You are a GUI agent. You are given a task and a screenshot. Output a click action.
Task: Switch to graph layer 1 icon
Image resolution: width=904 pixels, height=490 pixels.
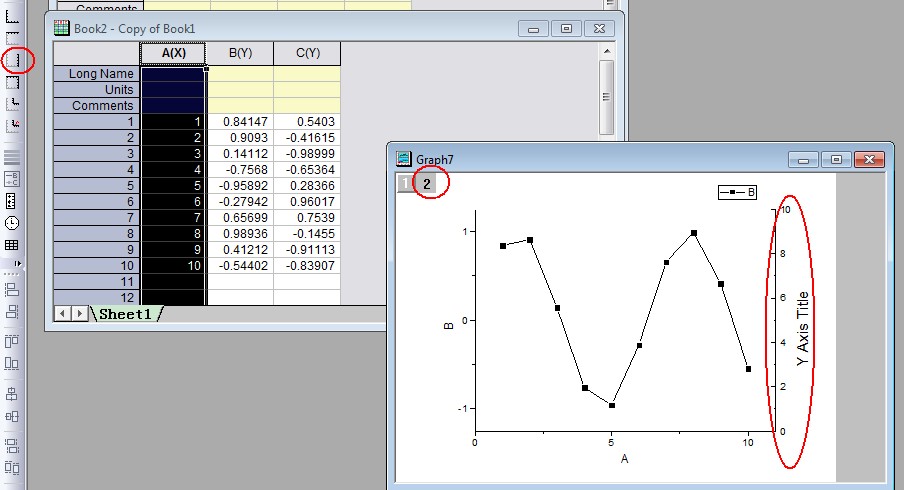[405, 184]
